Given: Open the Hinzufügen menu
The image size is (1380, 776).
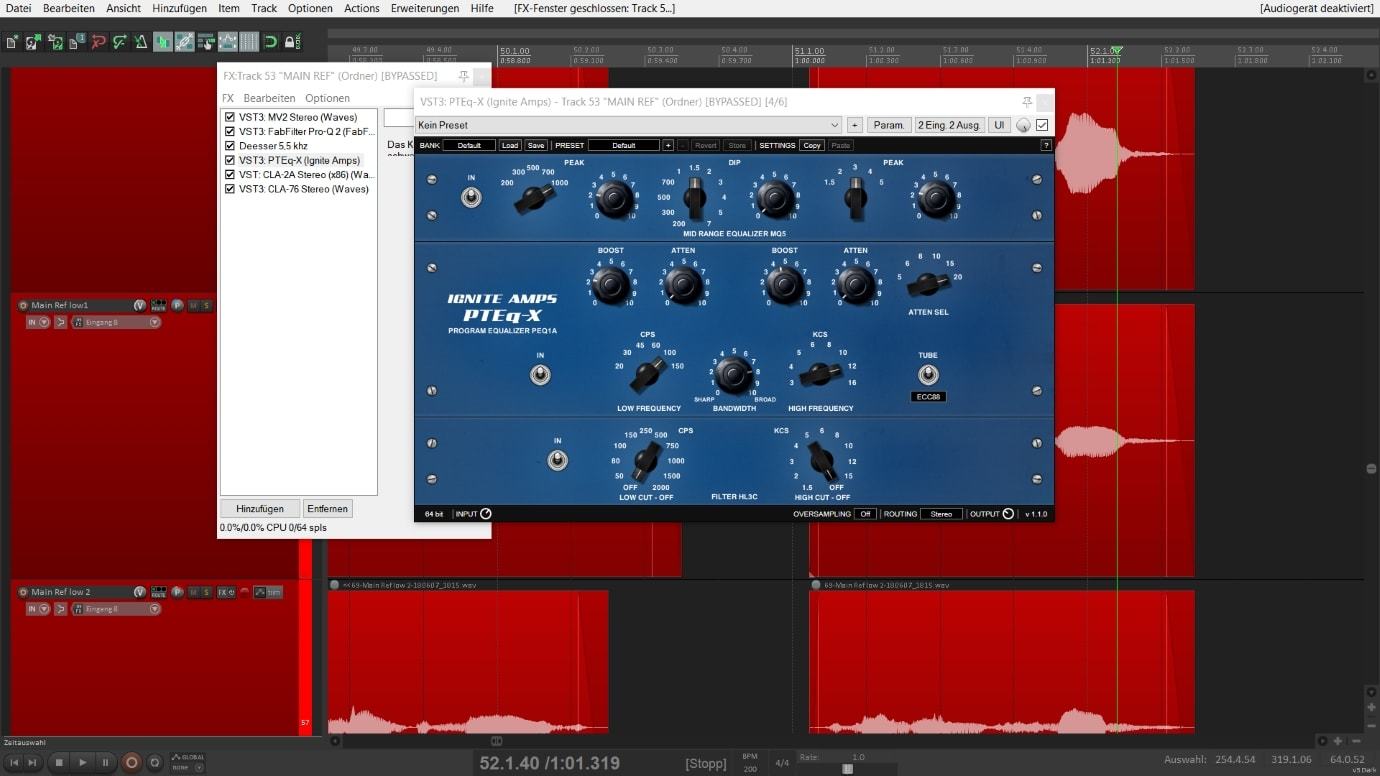Looking at the screenshot, I should [x=179, y=8].
